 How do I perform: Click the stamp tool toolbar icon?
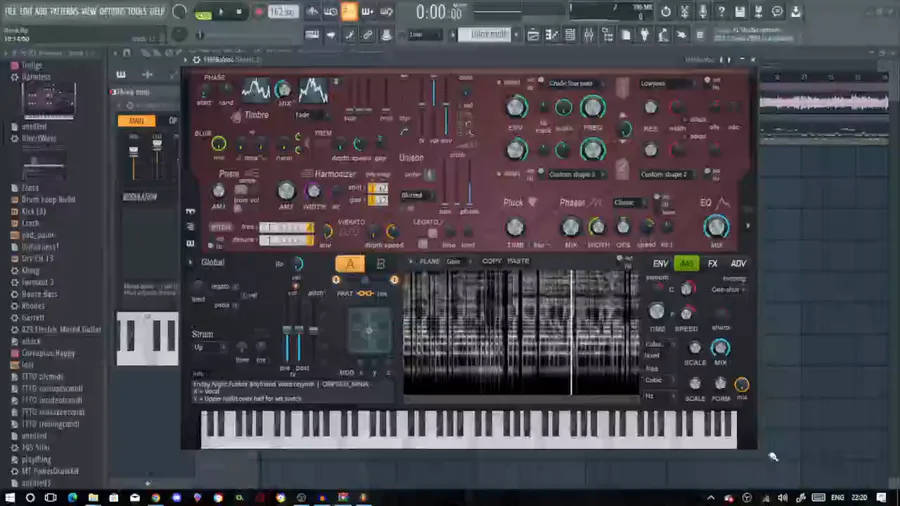coord(386,35)
